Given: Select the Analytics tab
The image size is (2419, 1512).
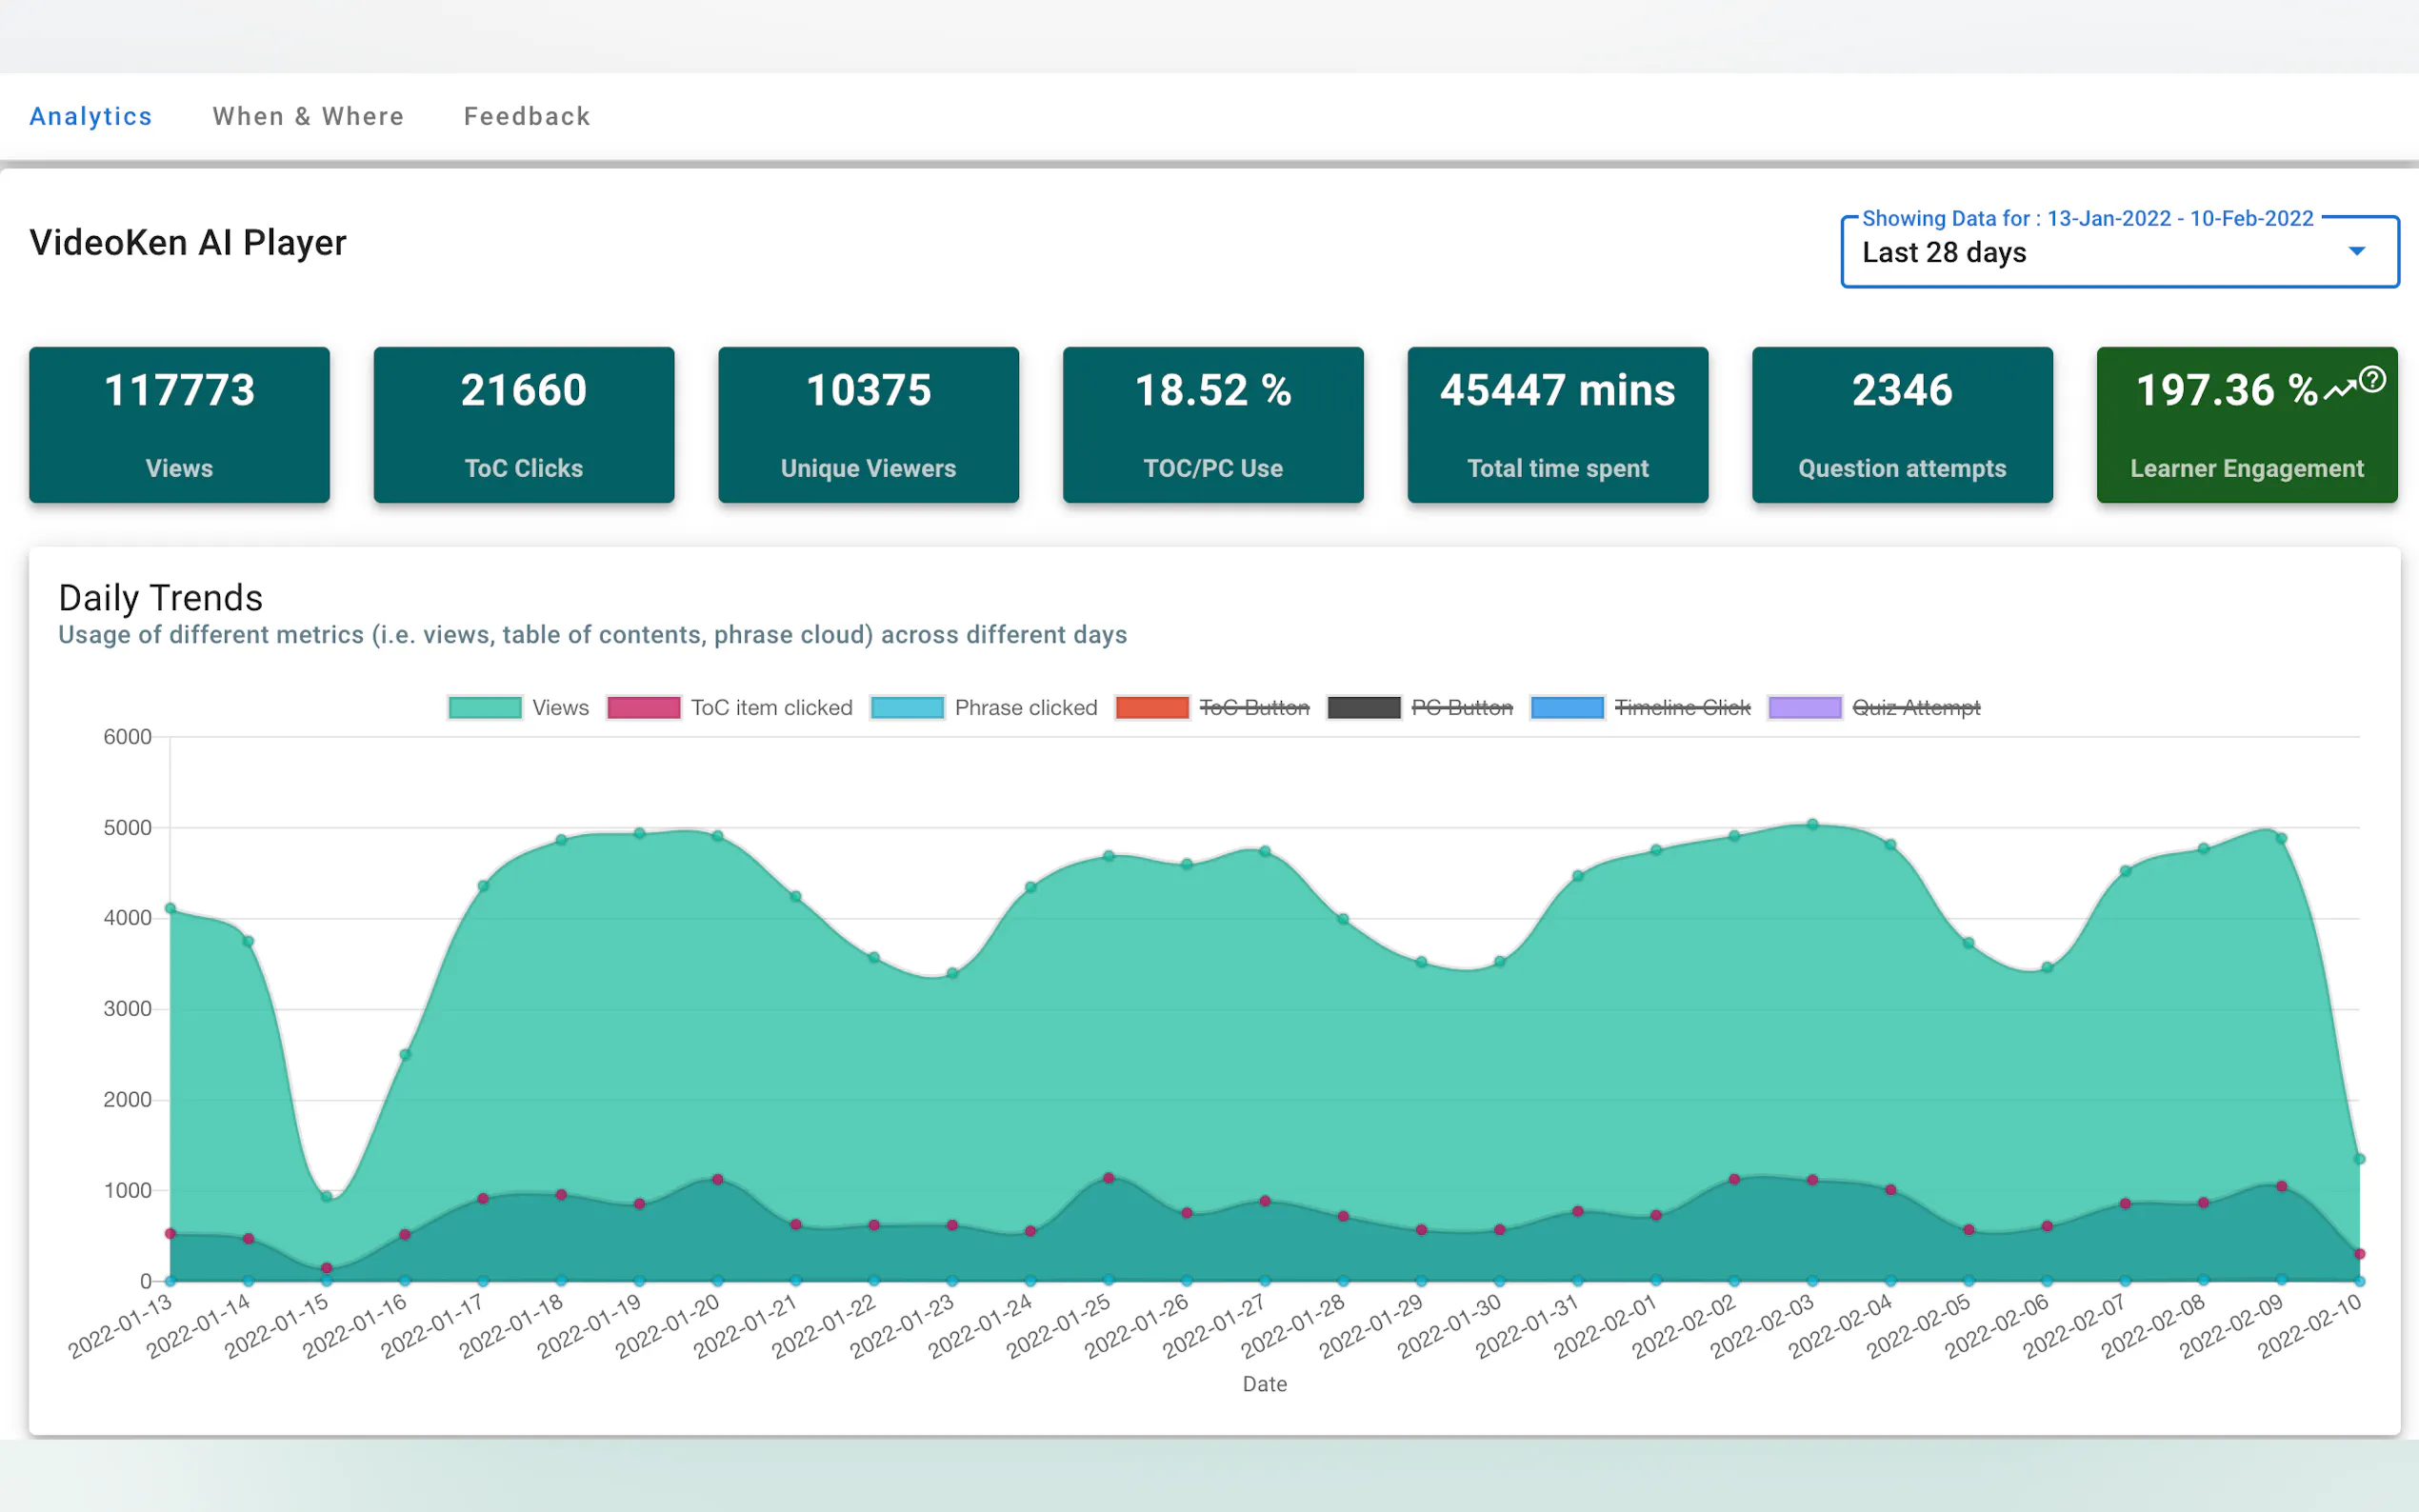Looking at the screenshot, I should pos(91,117).
